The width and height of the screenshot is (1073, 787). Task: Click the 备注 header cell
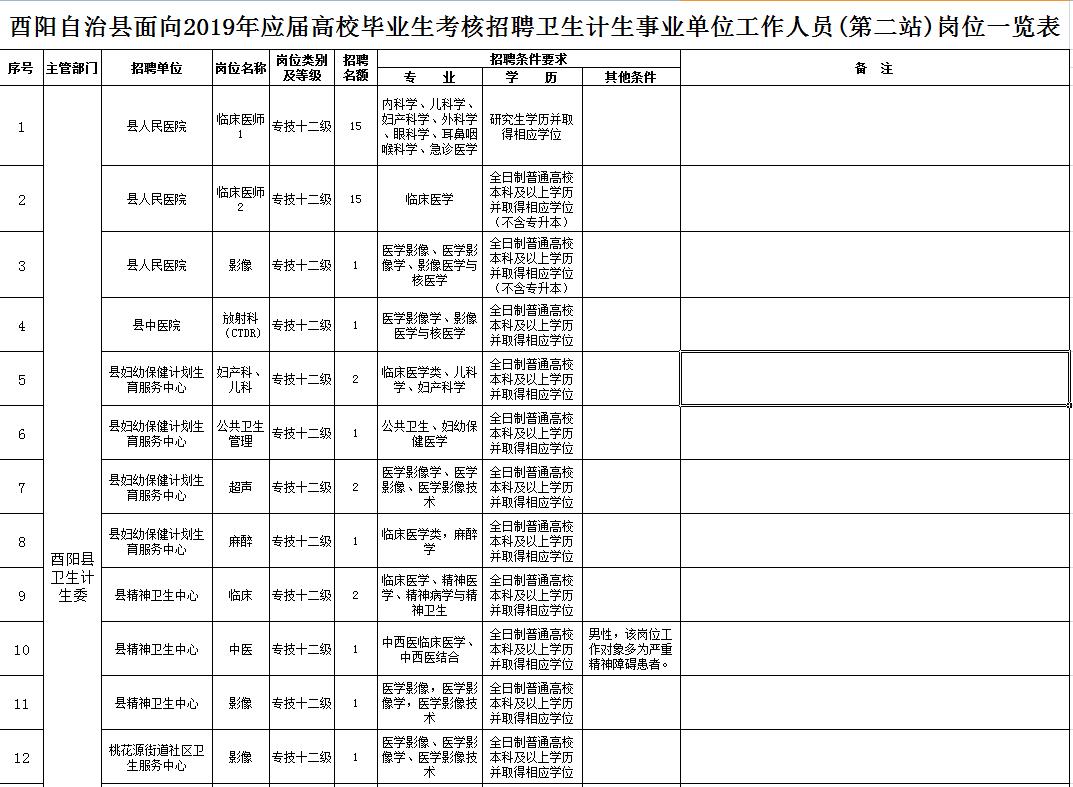(875, 68)
